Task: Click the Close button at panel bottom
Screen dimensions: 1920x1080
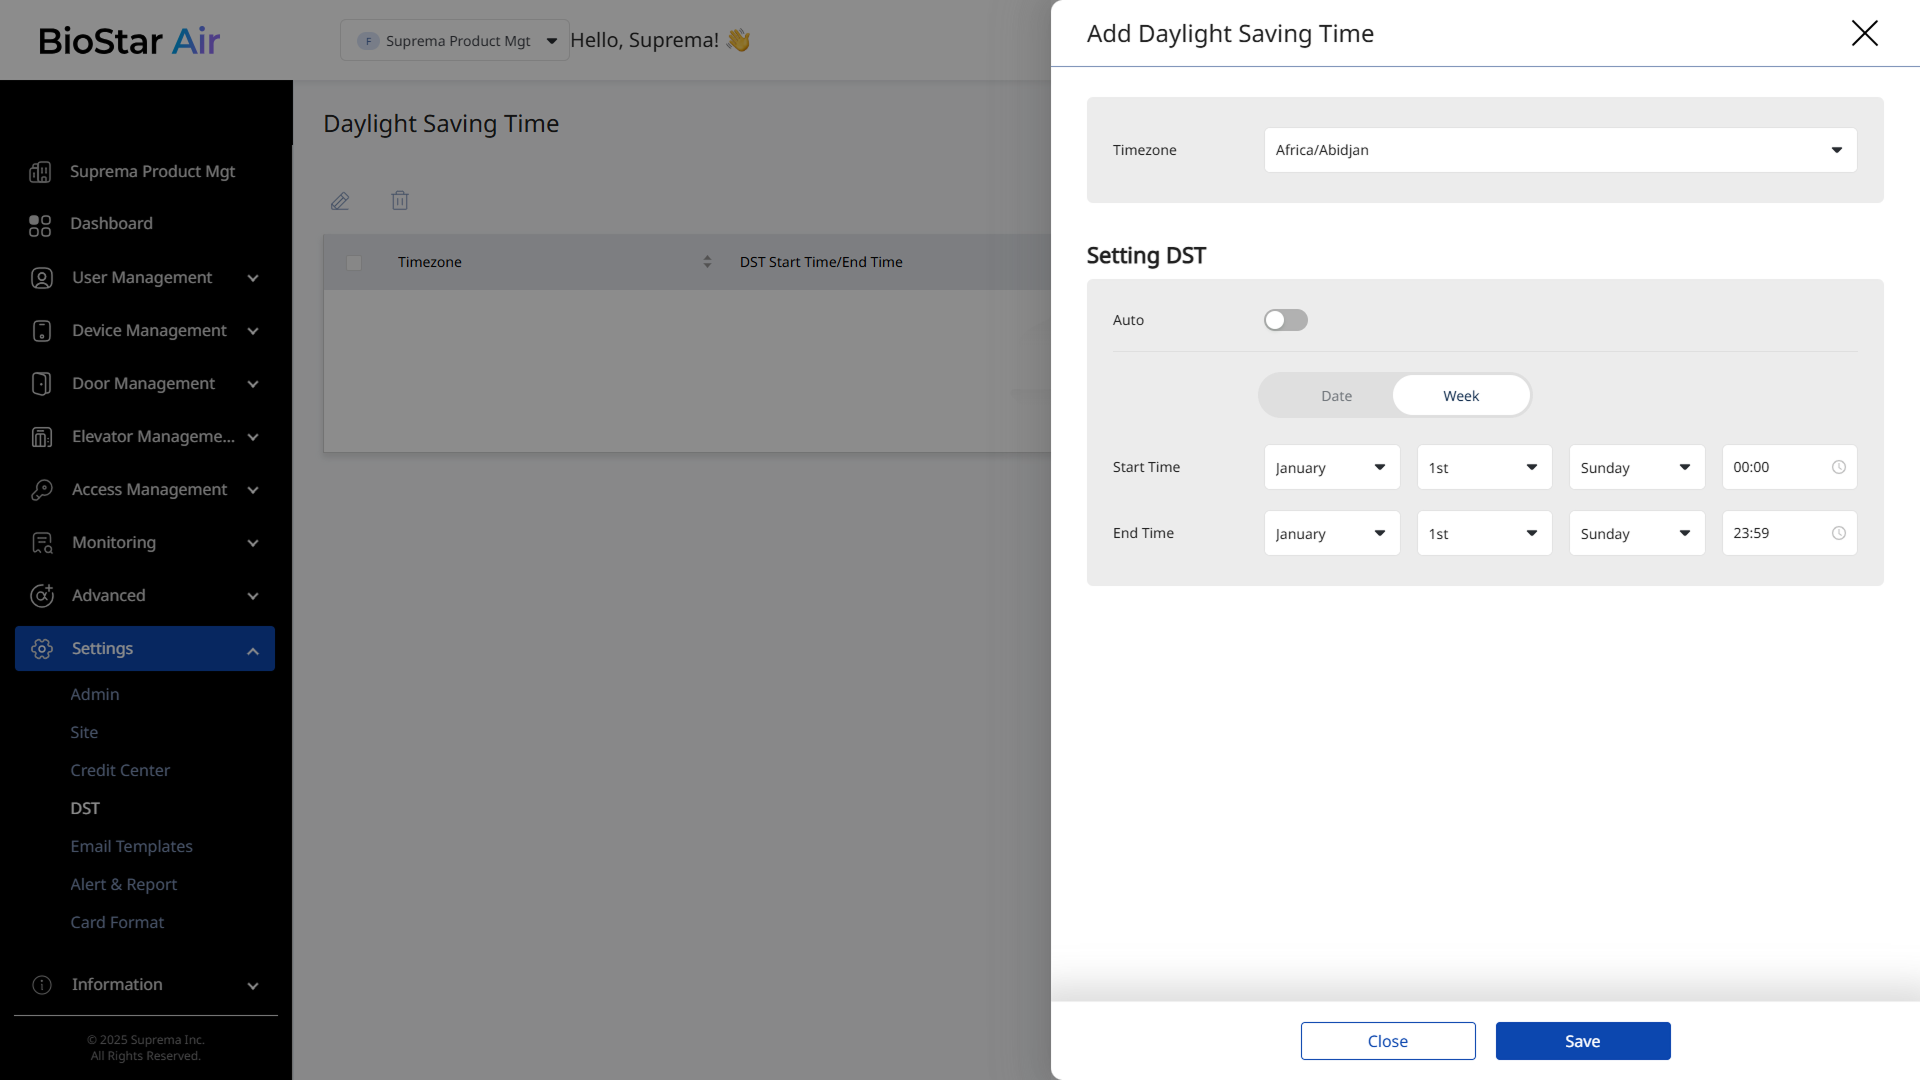Action: point(1387,1041)
